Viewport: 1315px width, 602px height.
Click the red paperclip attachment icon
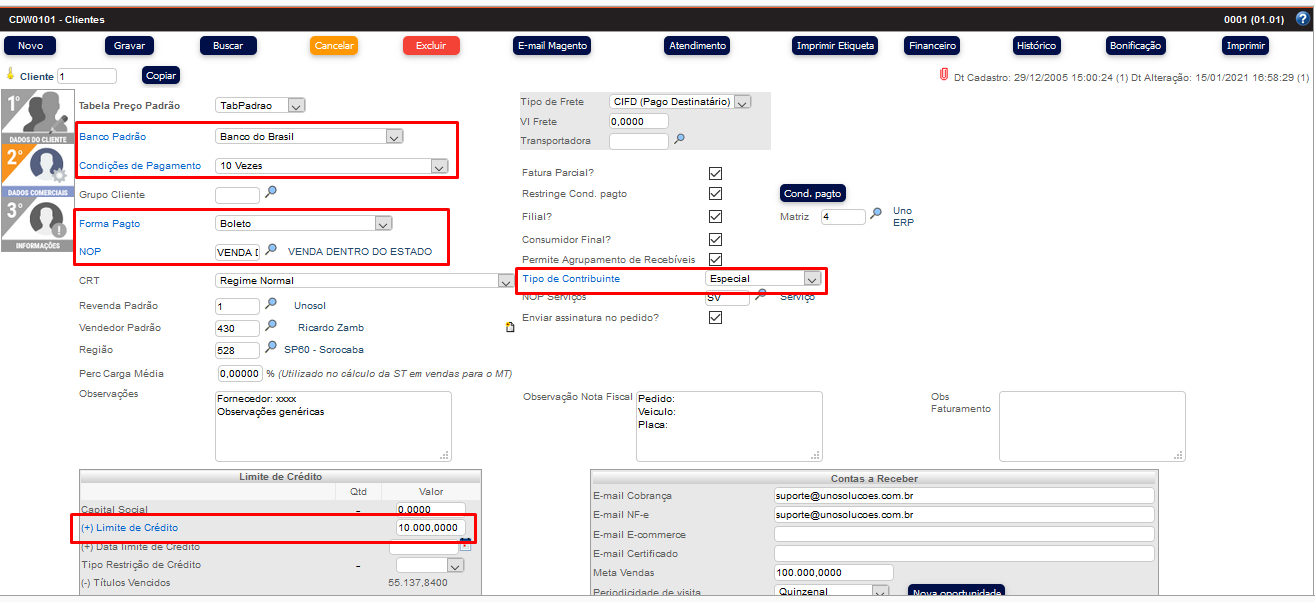coord(942,75)
